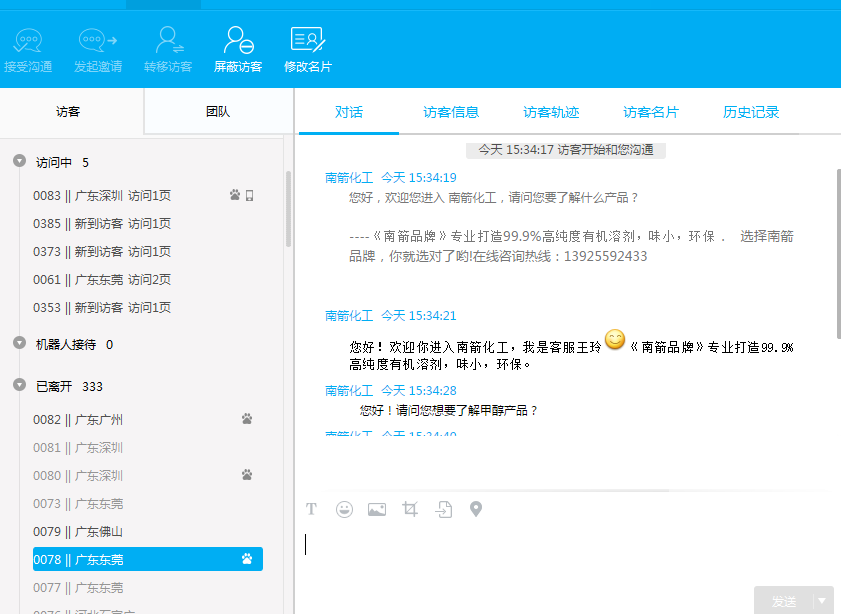Switch to the 团队 tab
This screenshot has width=841, height=614.
[218, 112]
